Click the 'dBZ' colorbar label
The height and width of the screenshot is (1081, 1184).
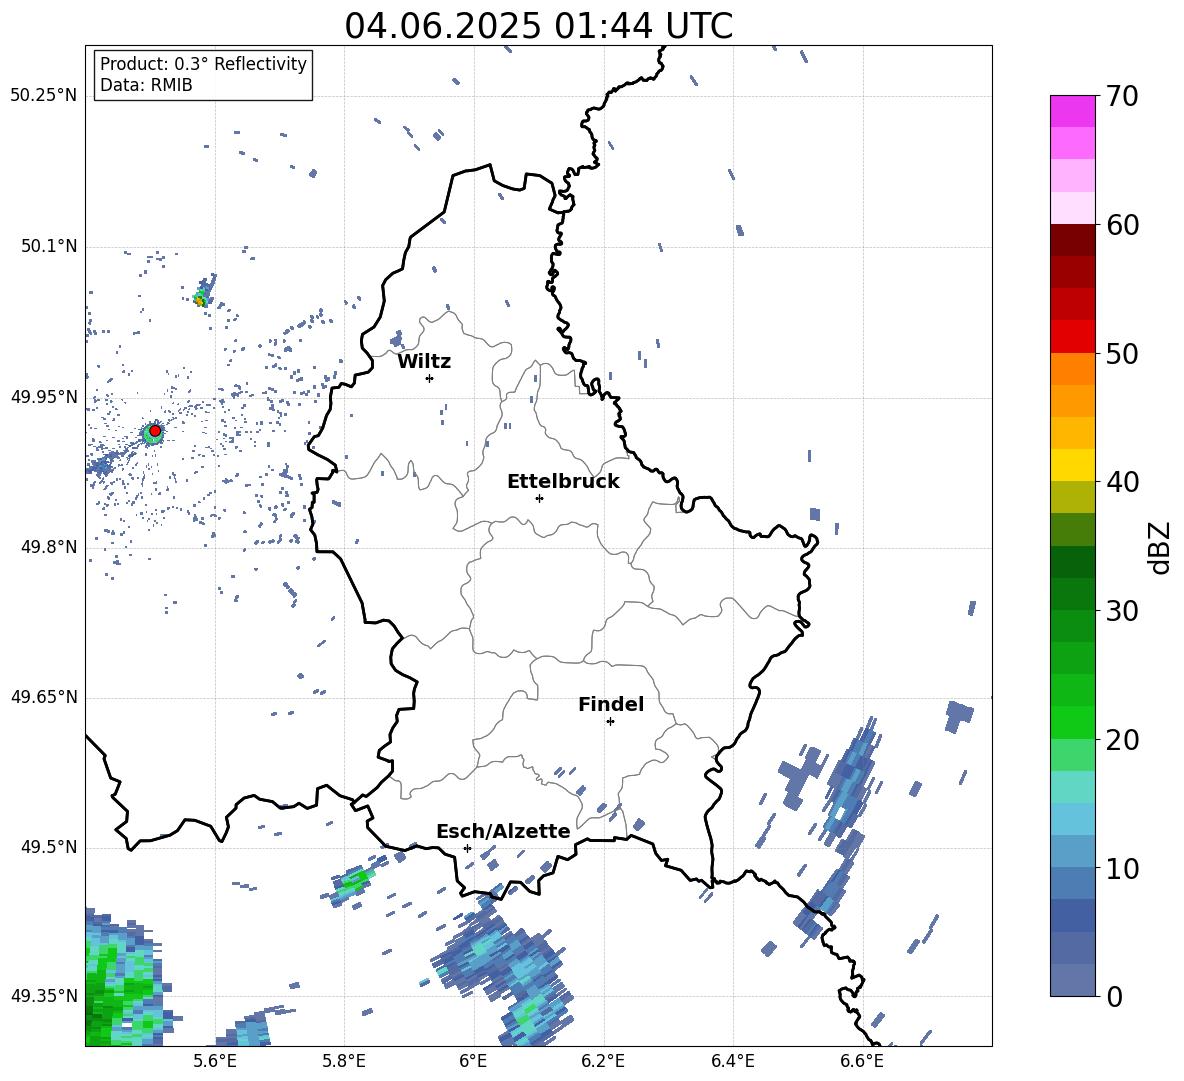point(1158,547)
